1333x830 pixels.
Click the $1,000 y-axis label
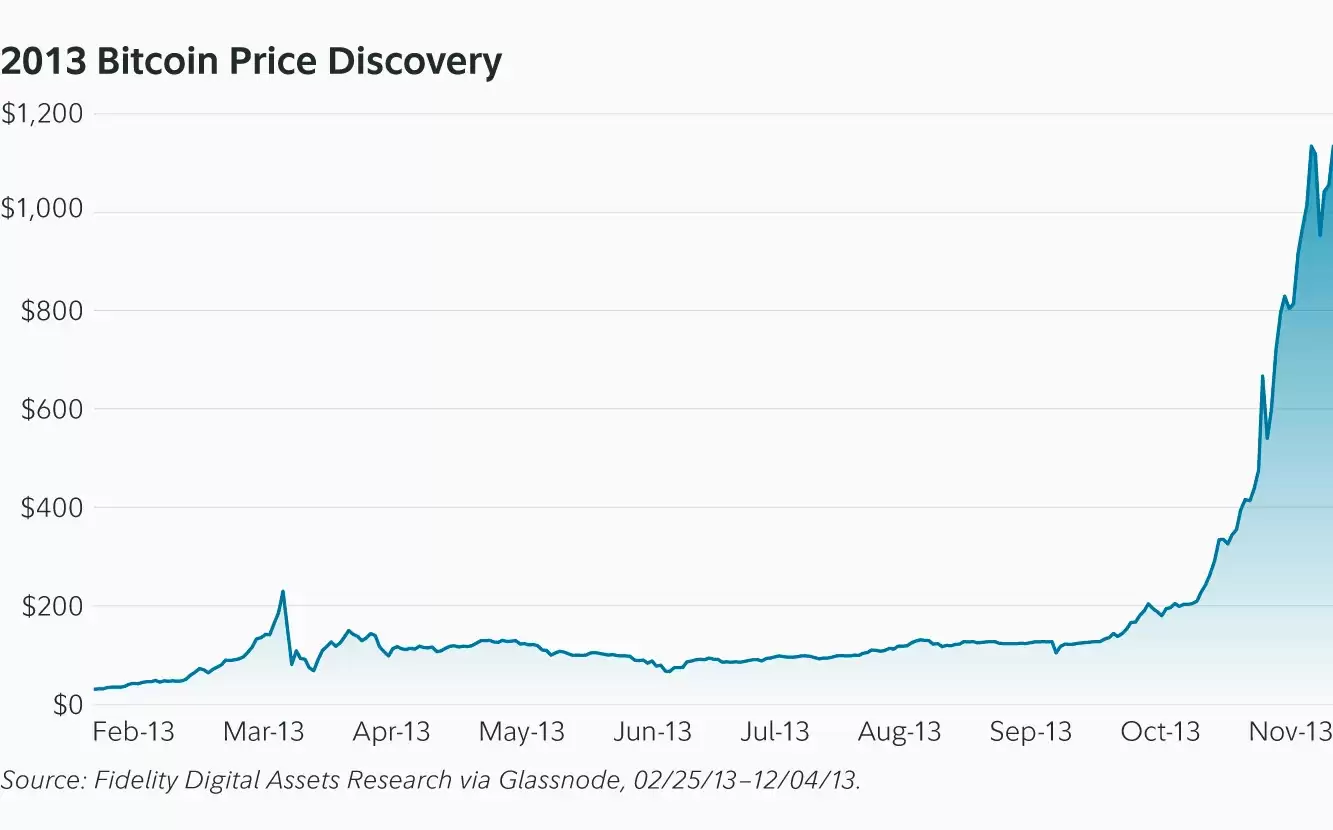[41, 212]
